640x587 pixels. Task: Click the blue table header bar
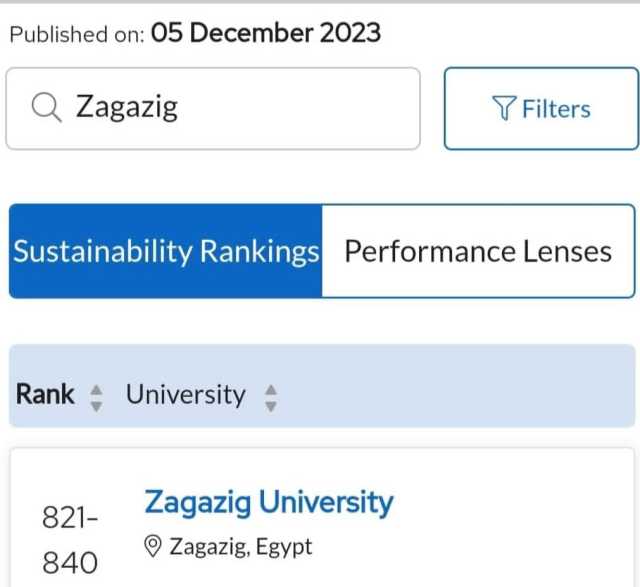tap(322, 386)
